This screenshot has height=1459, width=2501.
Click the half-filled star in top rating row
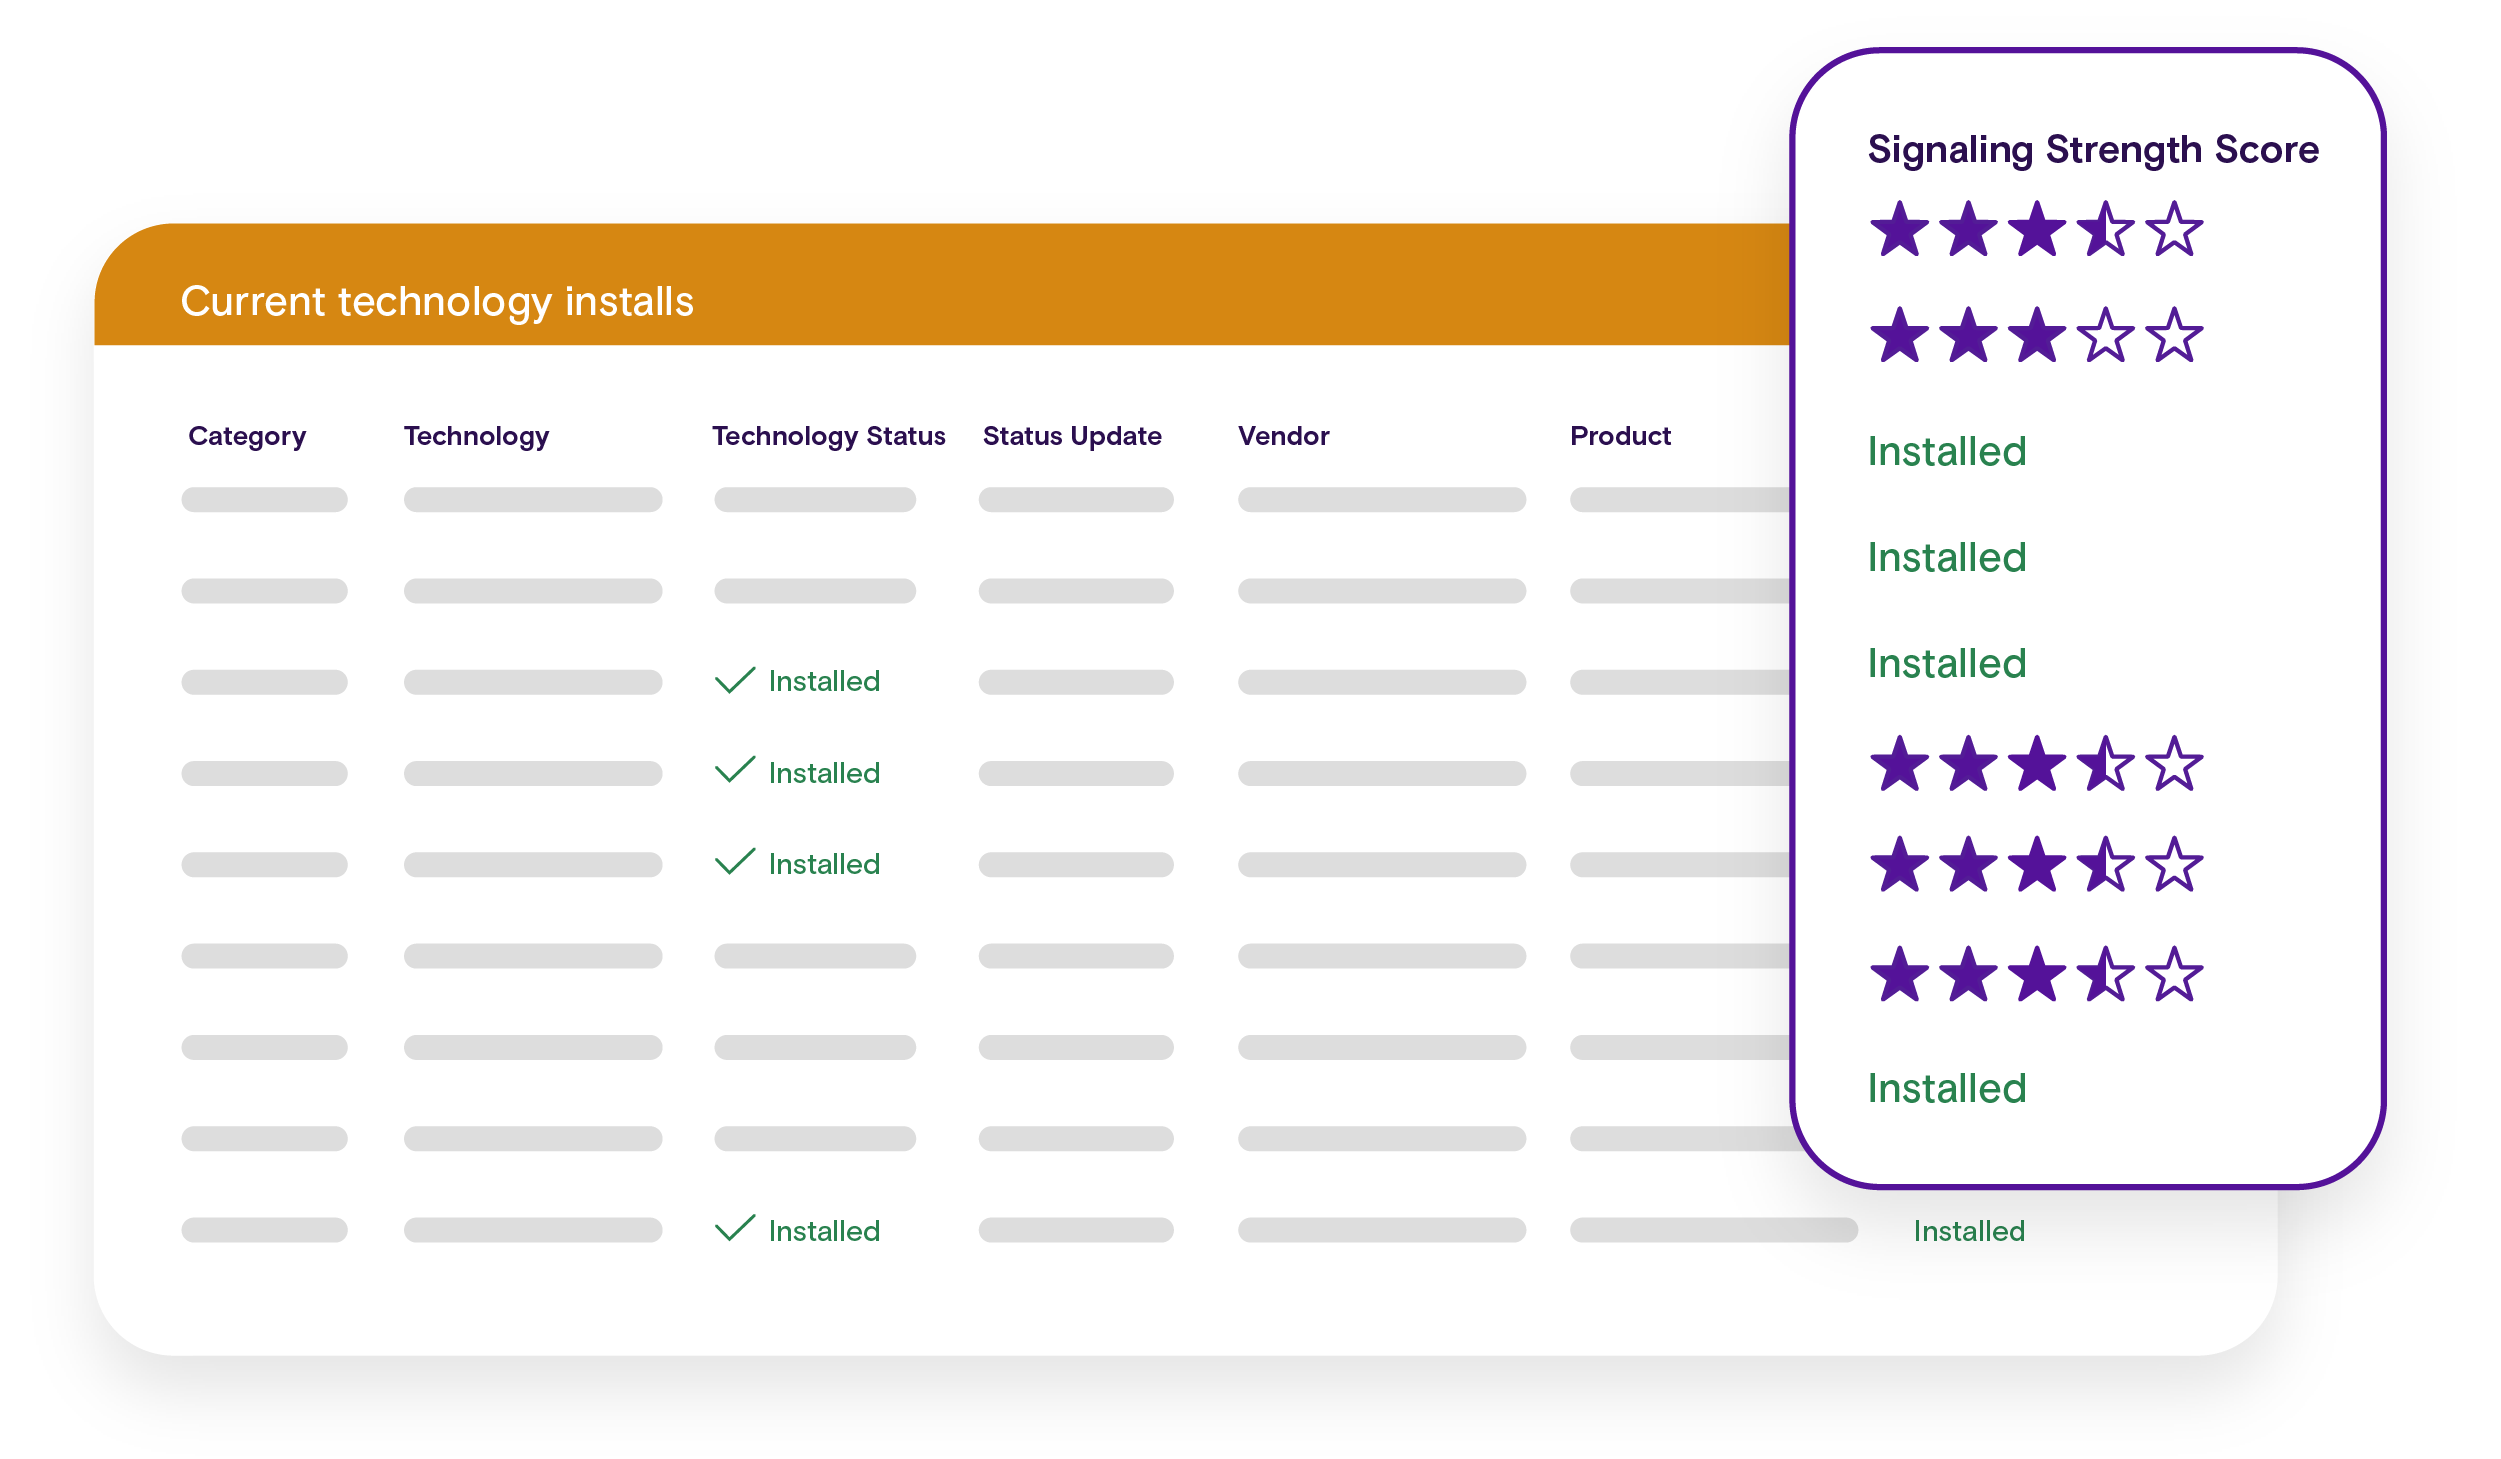click(x=2105, y=230)
